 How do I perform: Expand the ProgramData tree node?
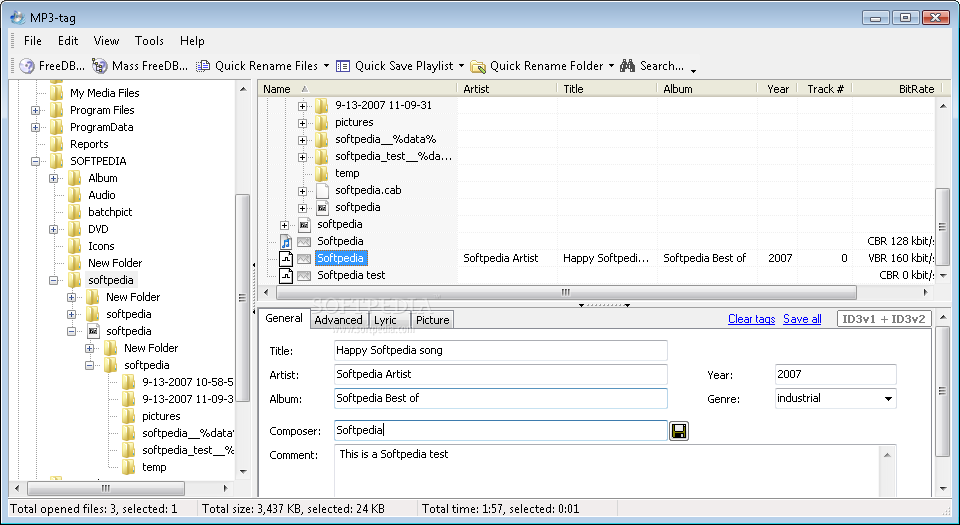click(36, 127)
